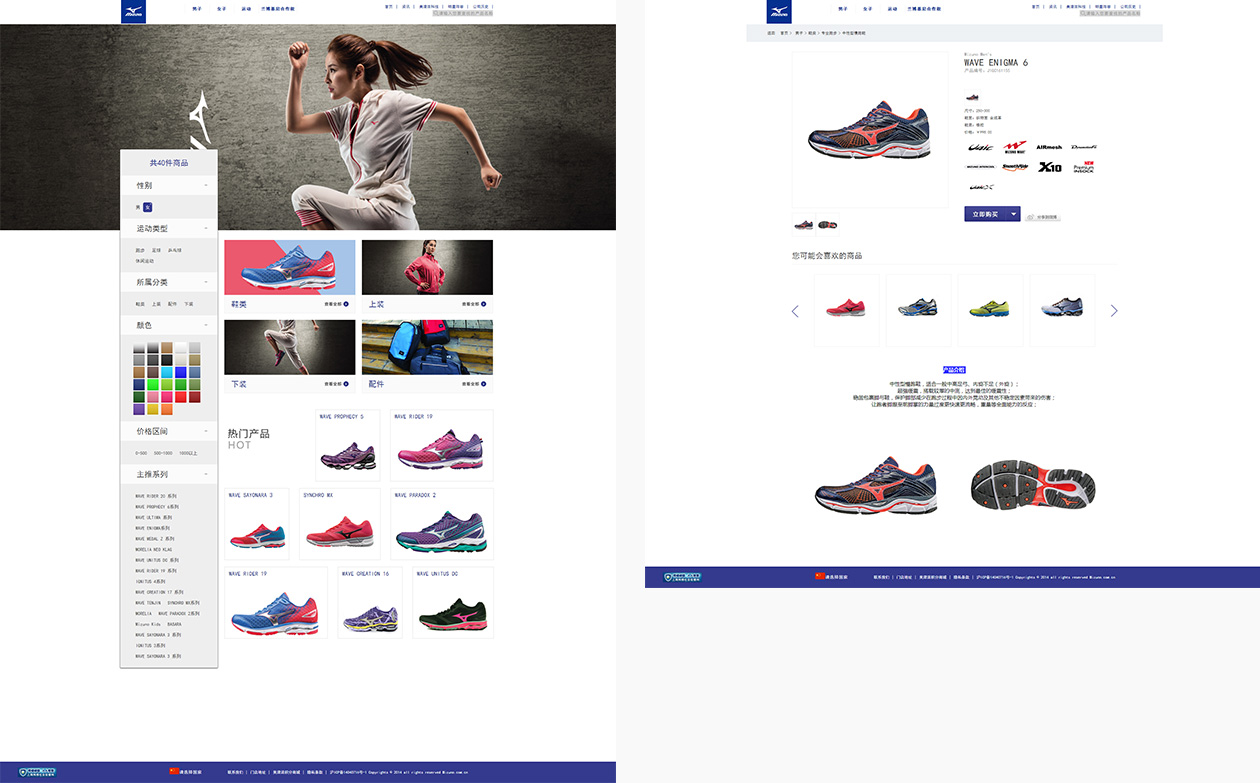Click next arrow in recommended products carousel

pos(1114,311)
